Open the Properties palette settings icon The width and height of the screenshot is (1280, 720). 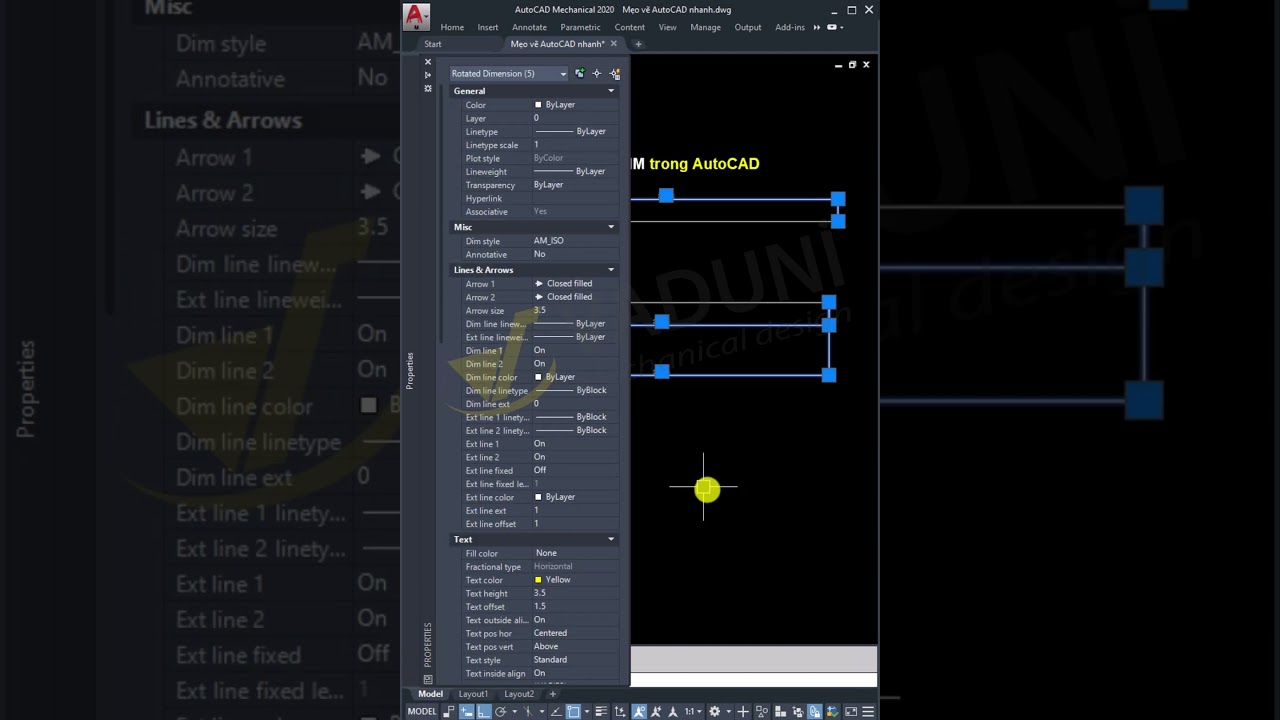pyautogui.click(x=428, y=88)
